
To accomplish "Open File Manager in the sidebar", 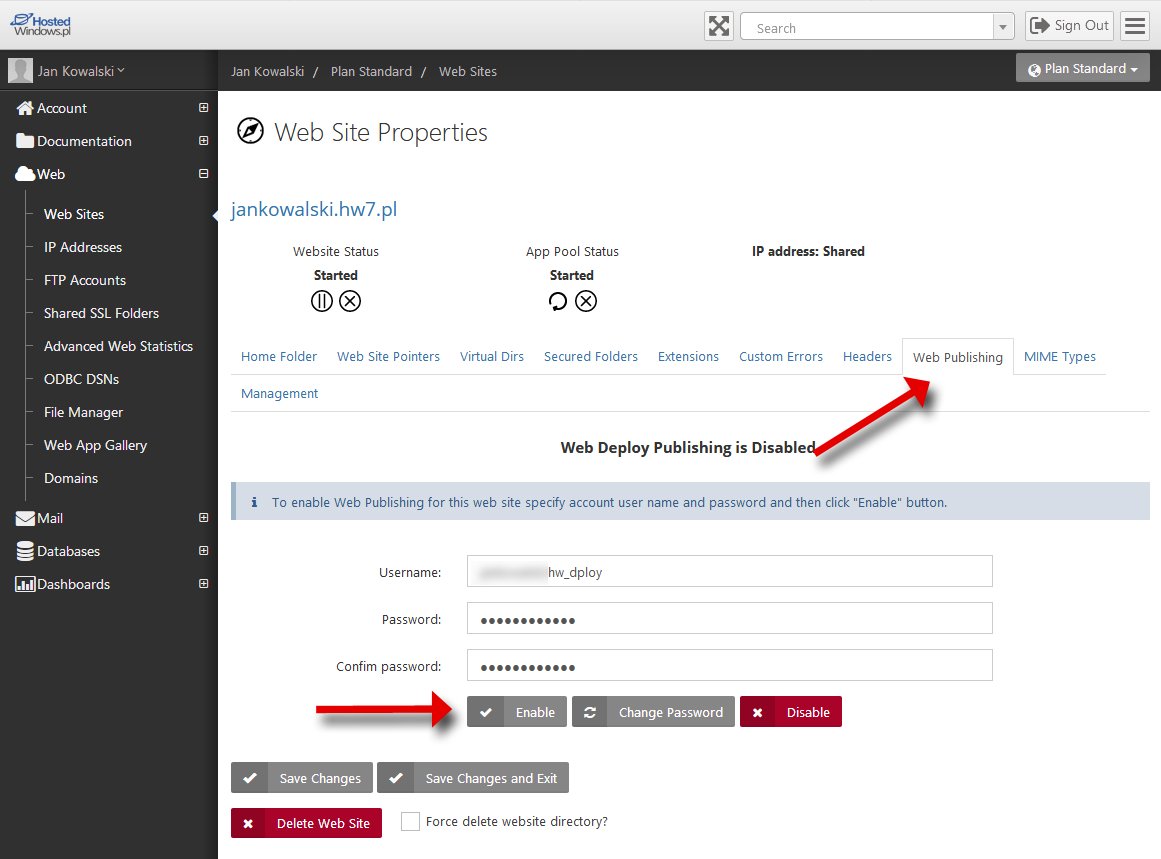I will pyautogui.click(x=84, y=412).
